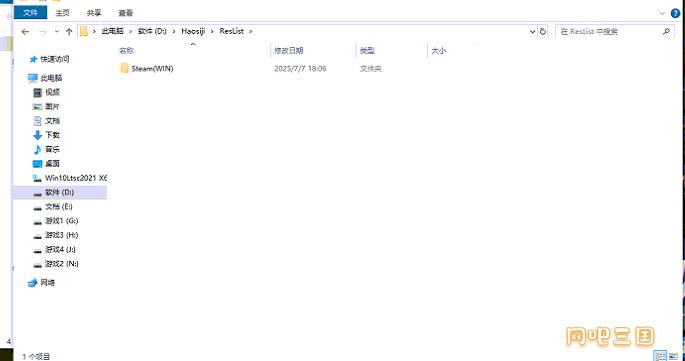Select Haosiji in the address breadcrumb
Viewport: 685px width, 361px height.
(193, 31)
